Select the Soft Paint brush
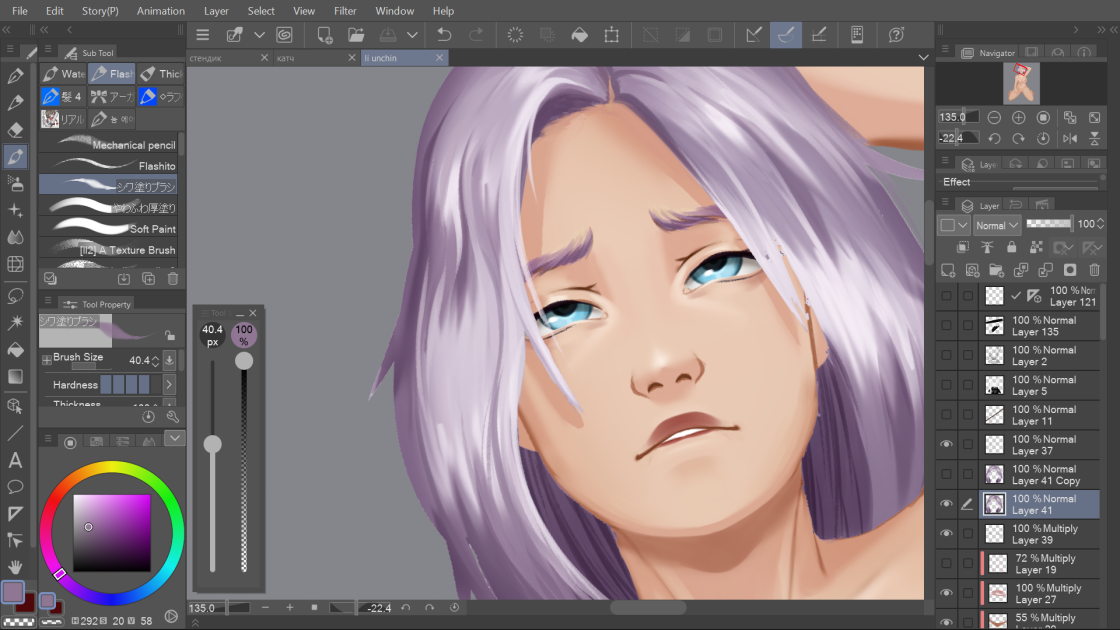 pos(108,229)
